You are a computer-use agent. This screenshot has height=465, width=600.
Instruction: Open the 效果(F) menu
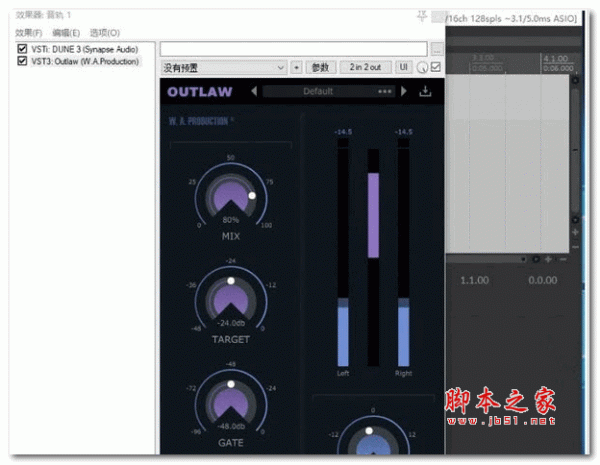coord(28,33)
